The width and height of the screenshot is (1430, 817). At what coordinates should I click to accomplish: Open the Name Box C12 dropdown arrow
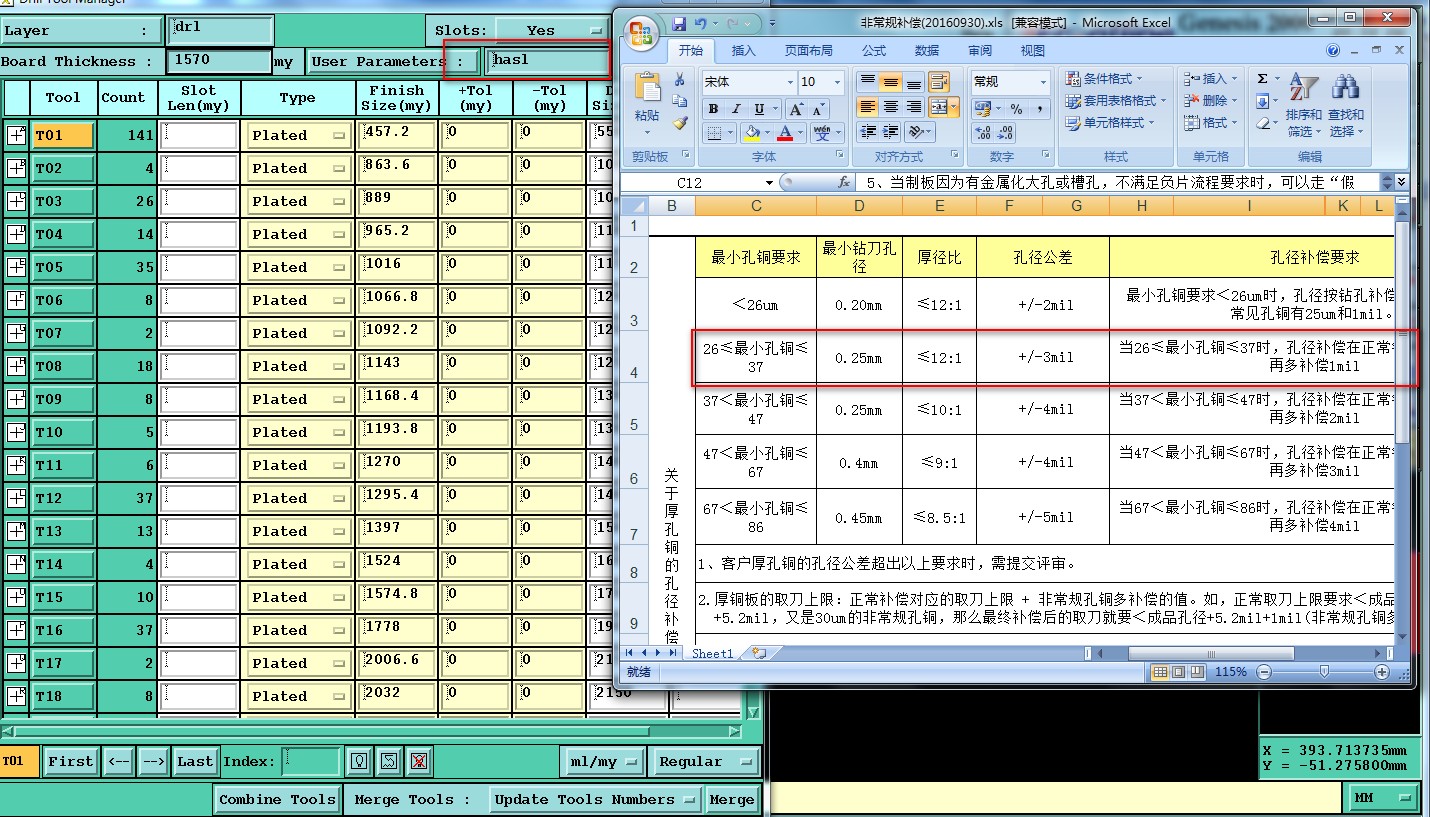(x=770, y=182)
